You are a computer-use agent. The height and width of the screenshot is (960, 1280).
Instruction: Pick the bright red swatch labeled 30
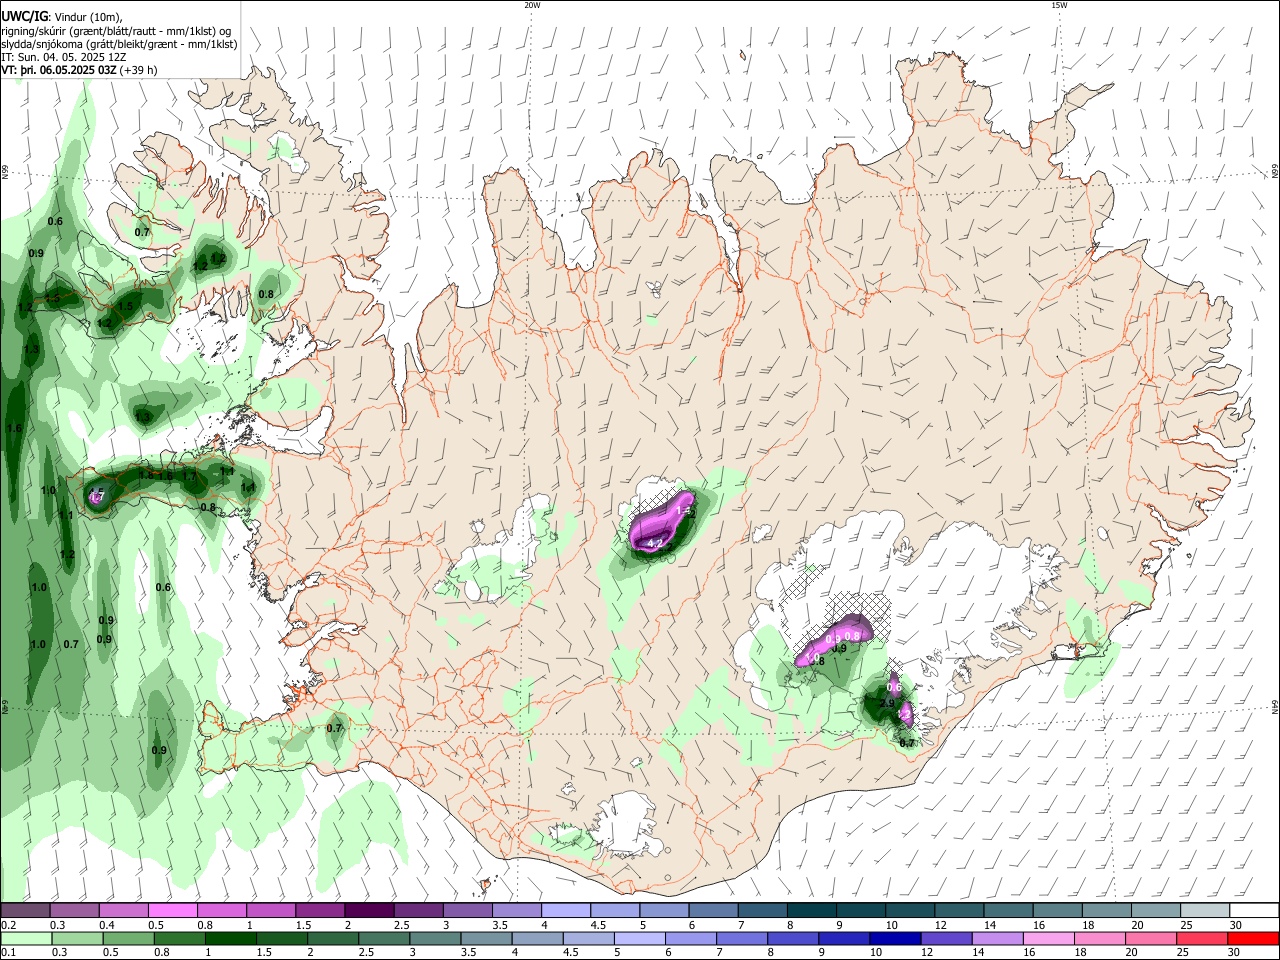click(x=1252, y=938)
